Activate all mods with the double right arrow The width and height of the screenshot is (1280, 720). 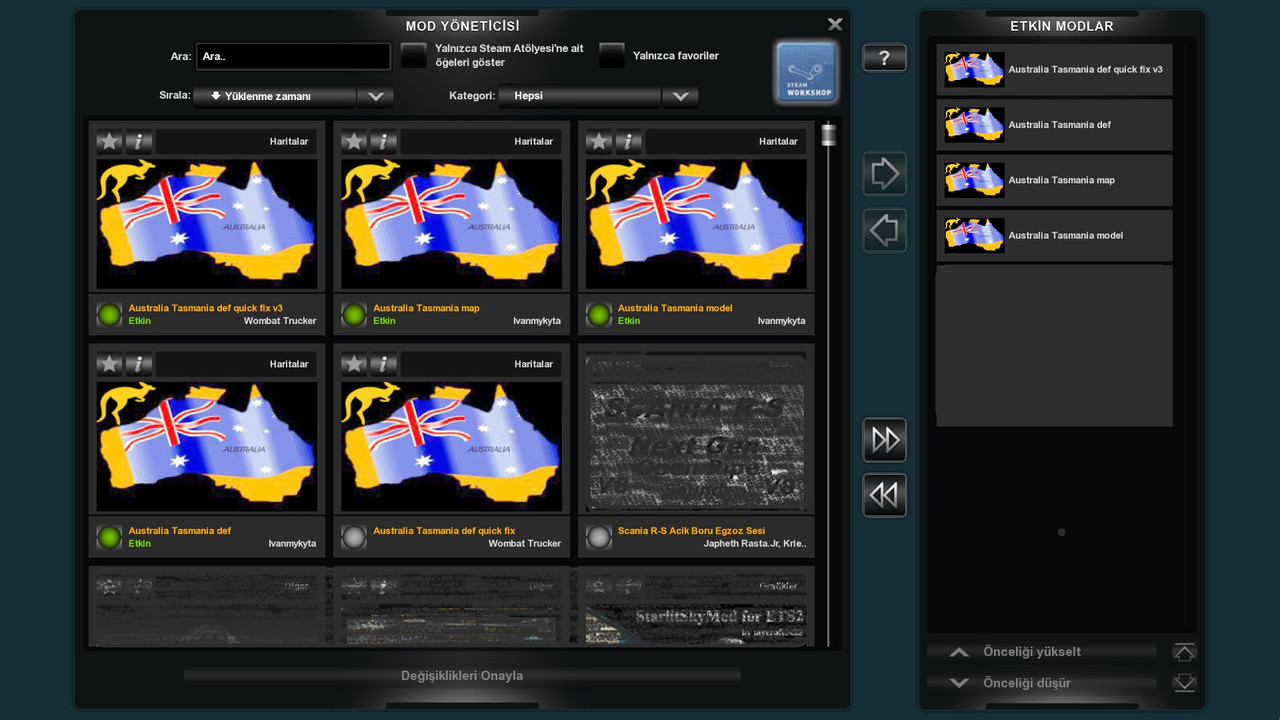pyautogui.click(x=884, y=440)
